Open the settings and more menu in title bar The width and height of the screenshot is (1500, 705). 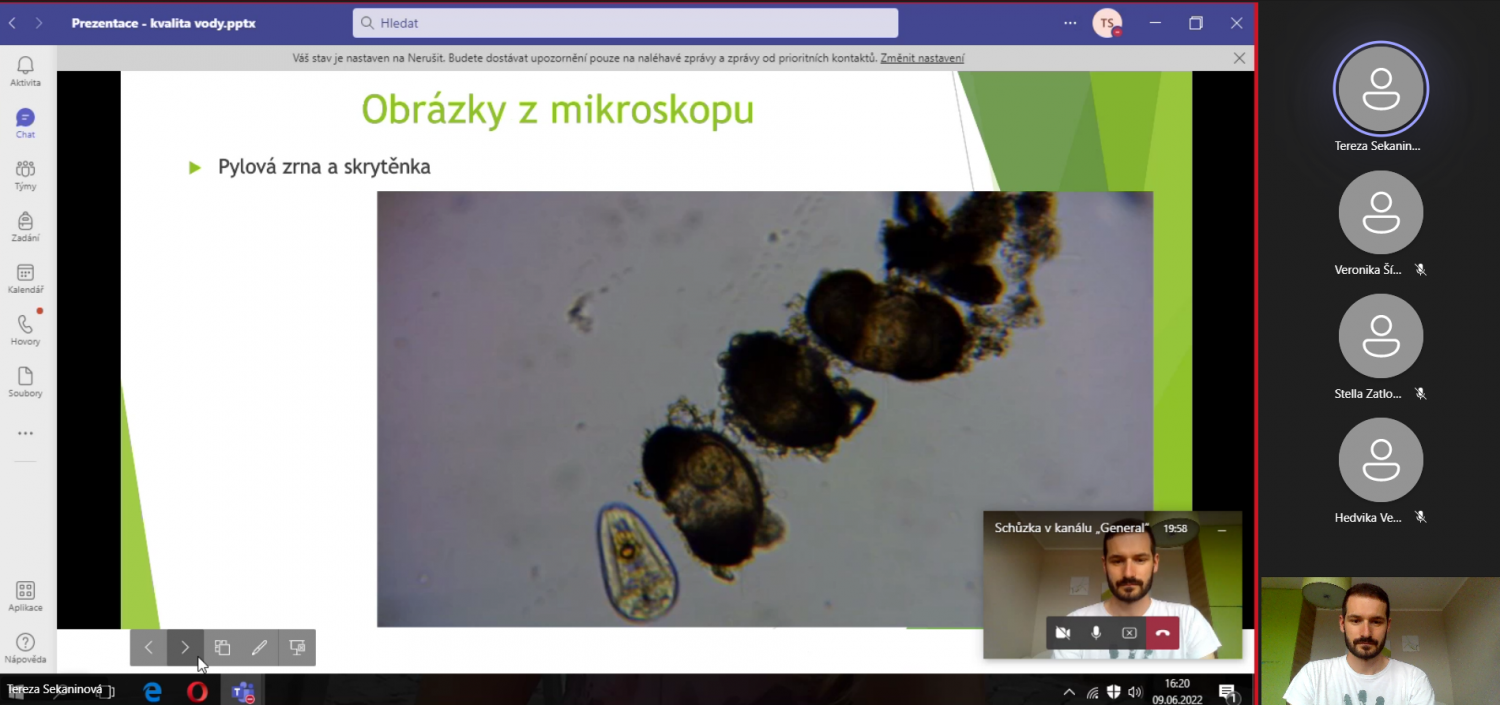(1071, 23)
